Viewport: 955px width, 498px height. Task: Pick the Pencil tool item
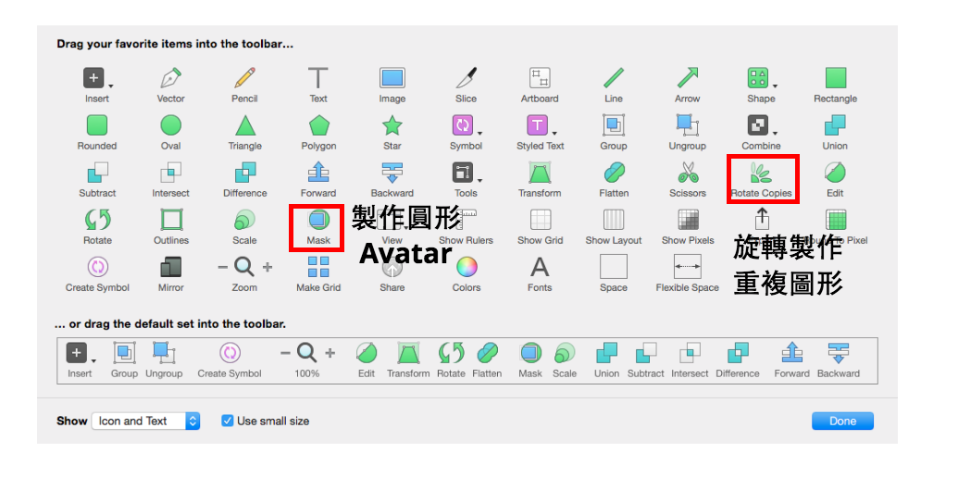pos(244,85)
